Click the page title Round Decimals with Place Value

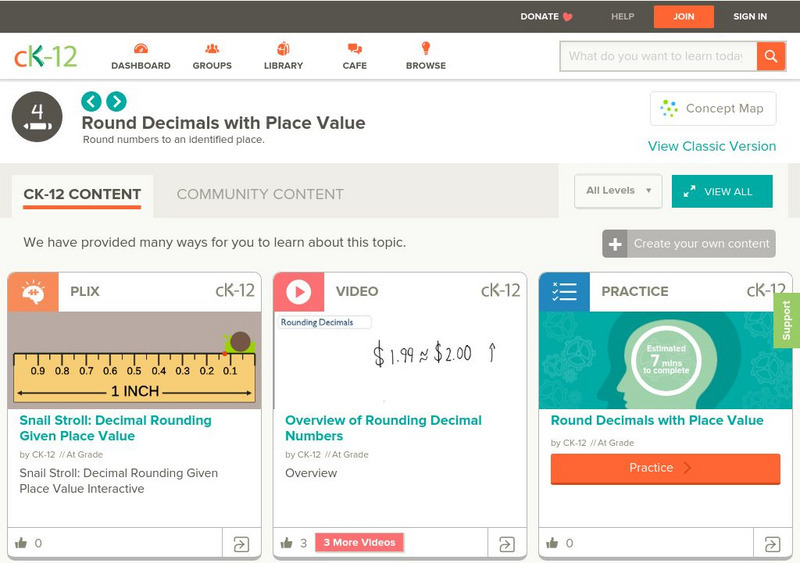223,123
